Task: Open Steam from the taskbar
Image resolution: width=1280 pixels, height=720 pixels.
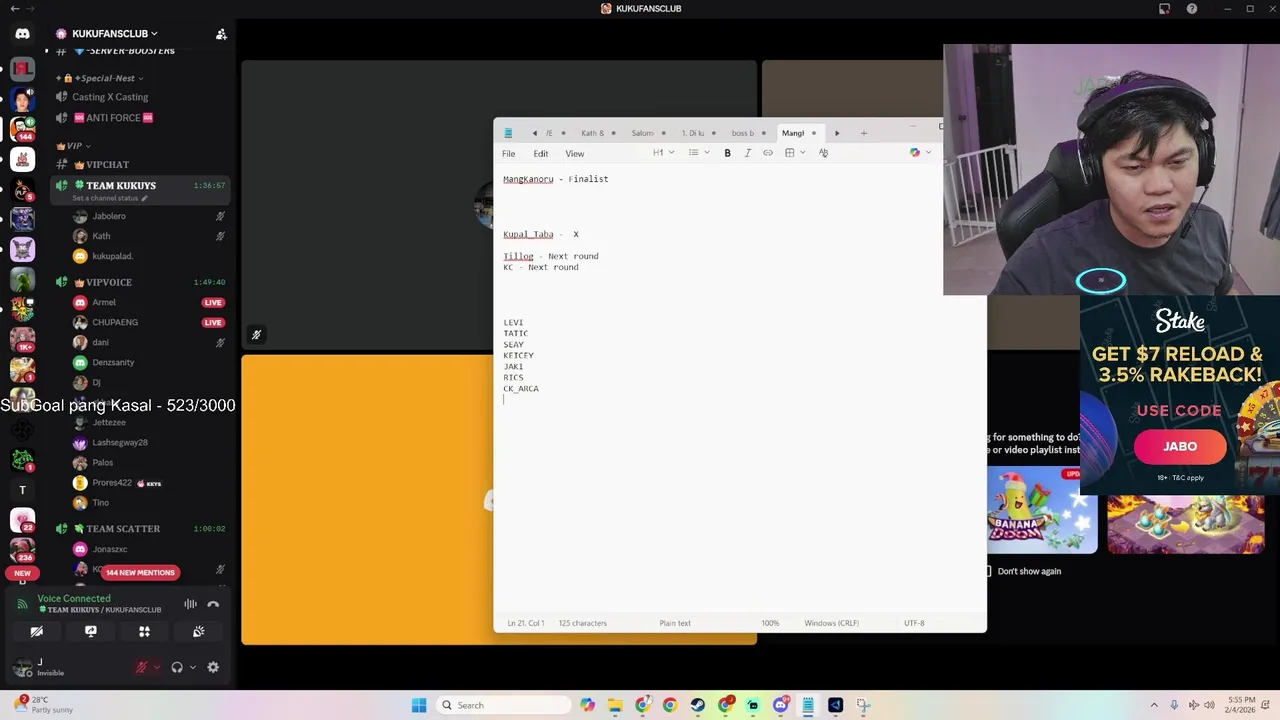Action: tap(697, 705)
